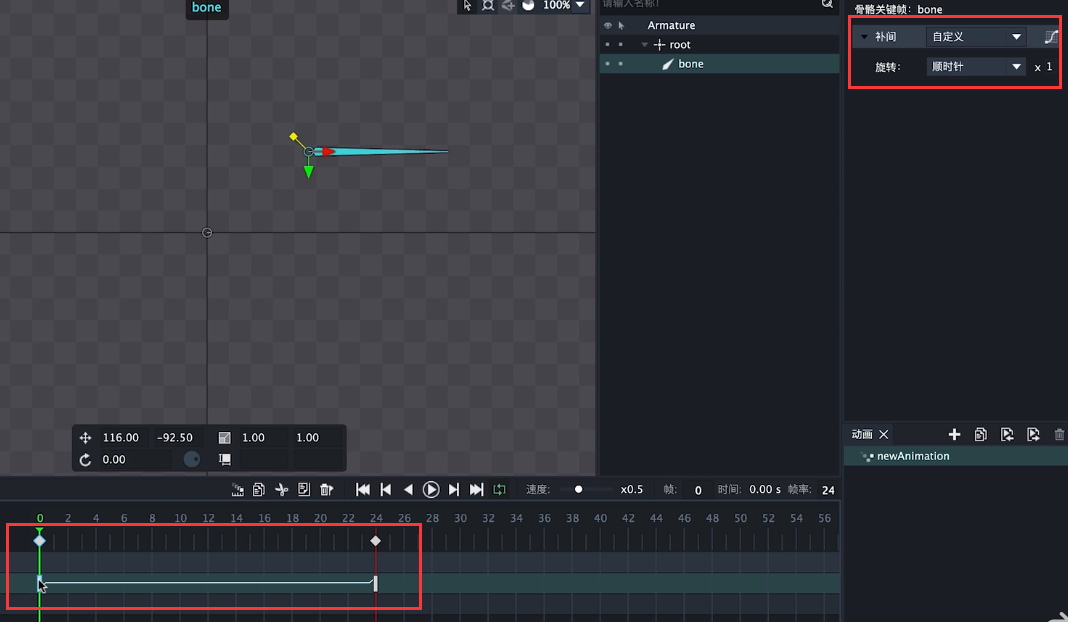Click the bone track keyframe at frame 24
Screen dimensions: 1068x622
(x=375, y=583)
